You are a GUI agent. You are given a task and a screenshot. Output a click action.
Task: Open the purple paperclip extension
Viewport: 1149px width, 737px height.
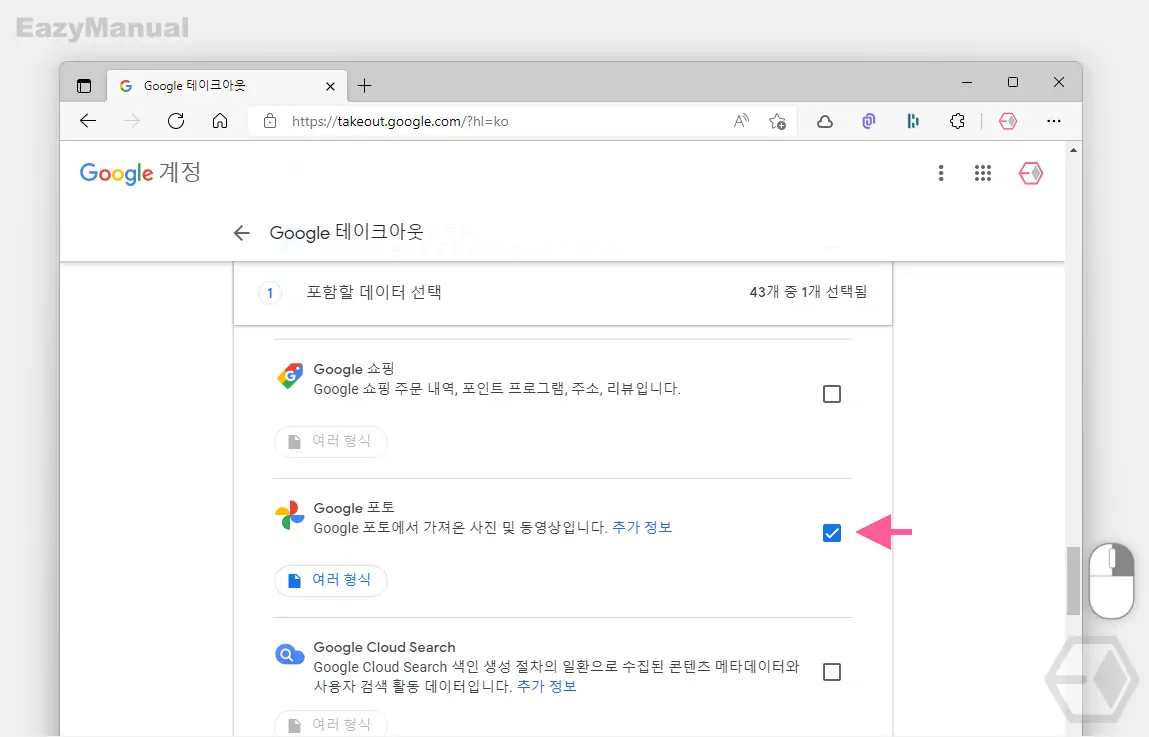coord(869,121)
